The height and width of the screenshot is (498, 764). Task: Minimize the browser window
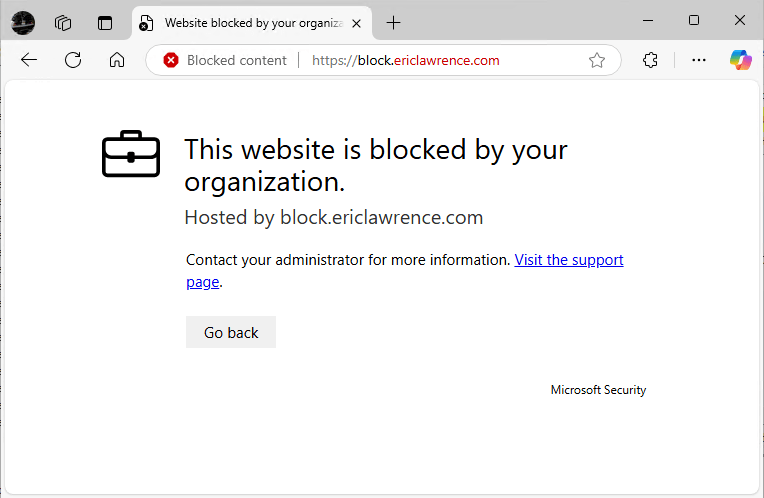[x=648, y=20]
